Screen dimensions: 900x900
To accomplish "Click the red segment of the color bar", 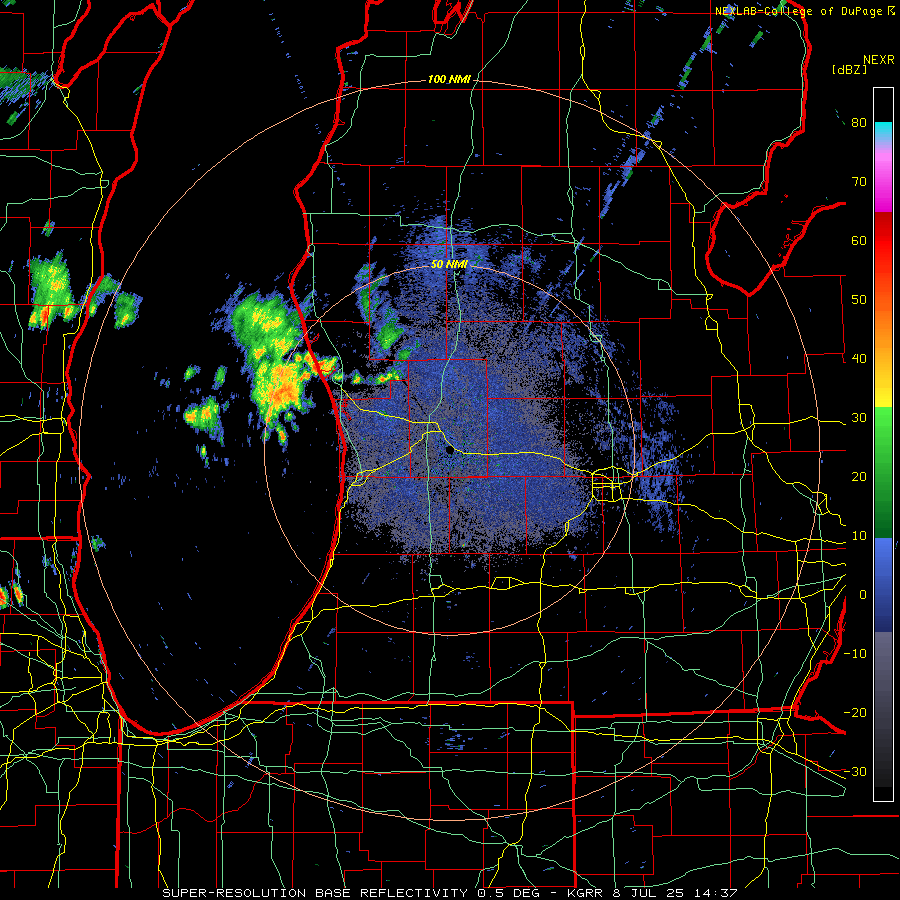I will tap(883, 241).
